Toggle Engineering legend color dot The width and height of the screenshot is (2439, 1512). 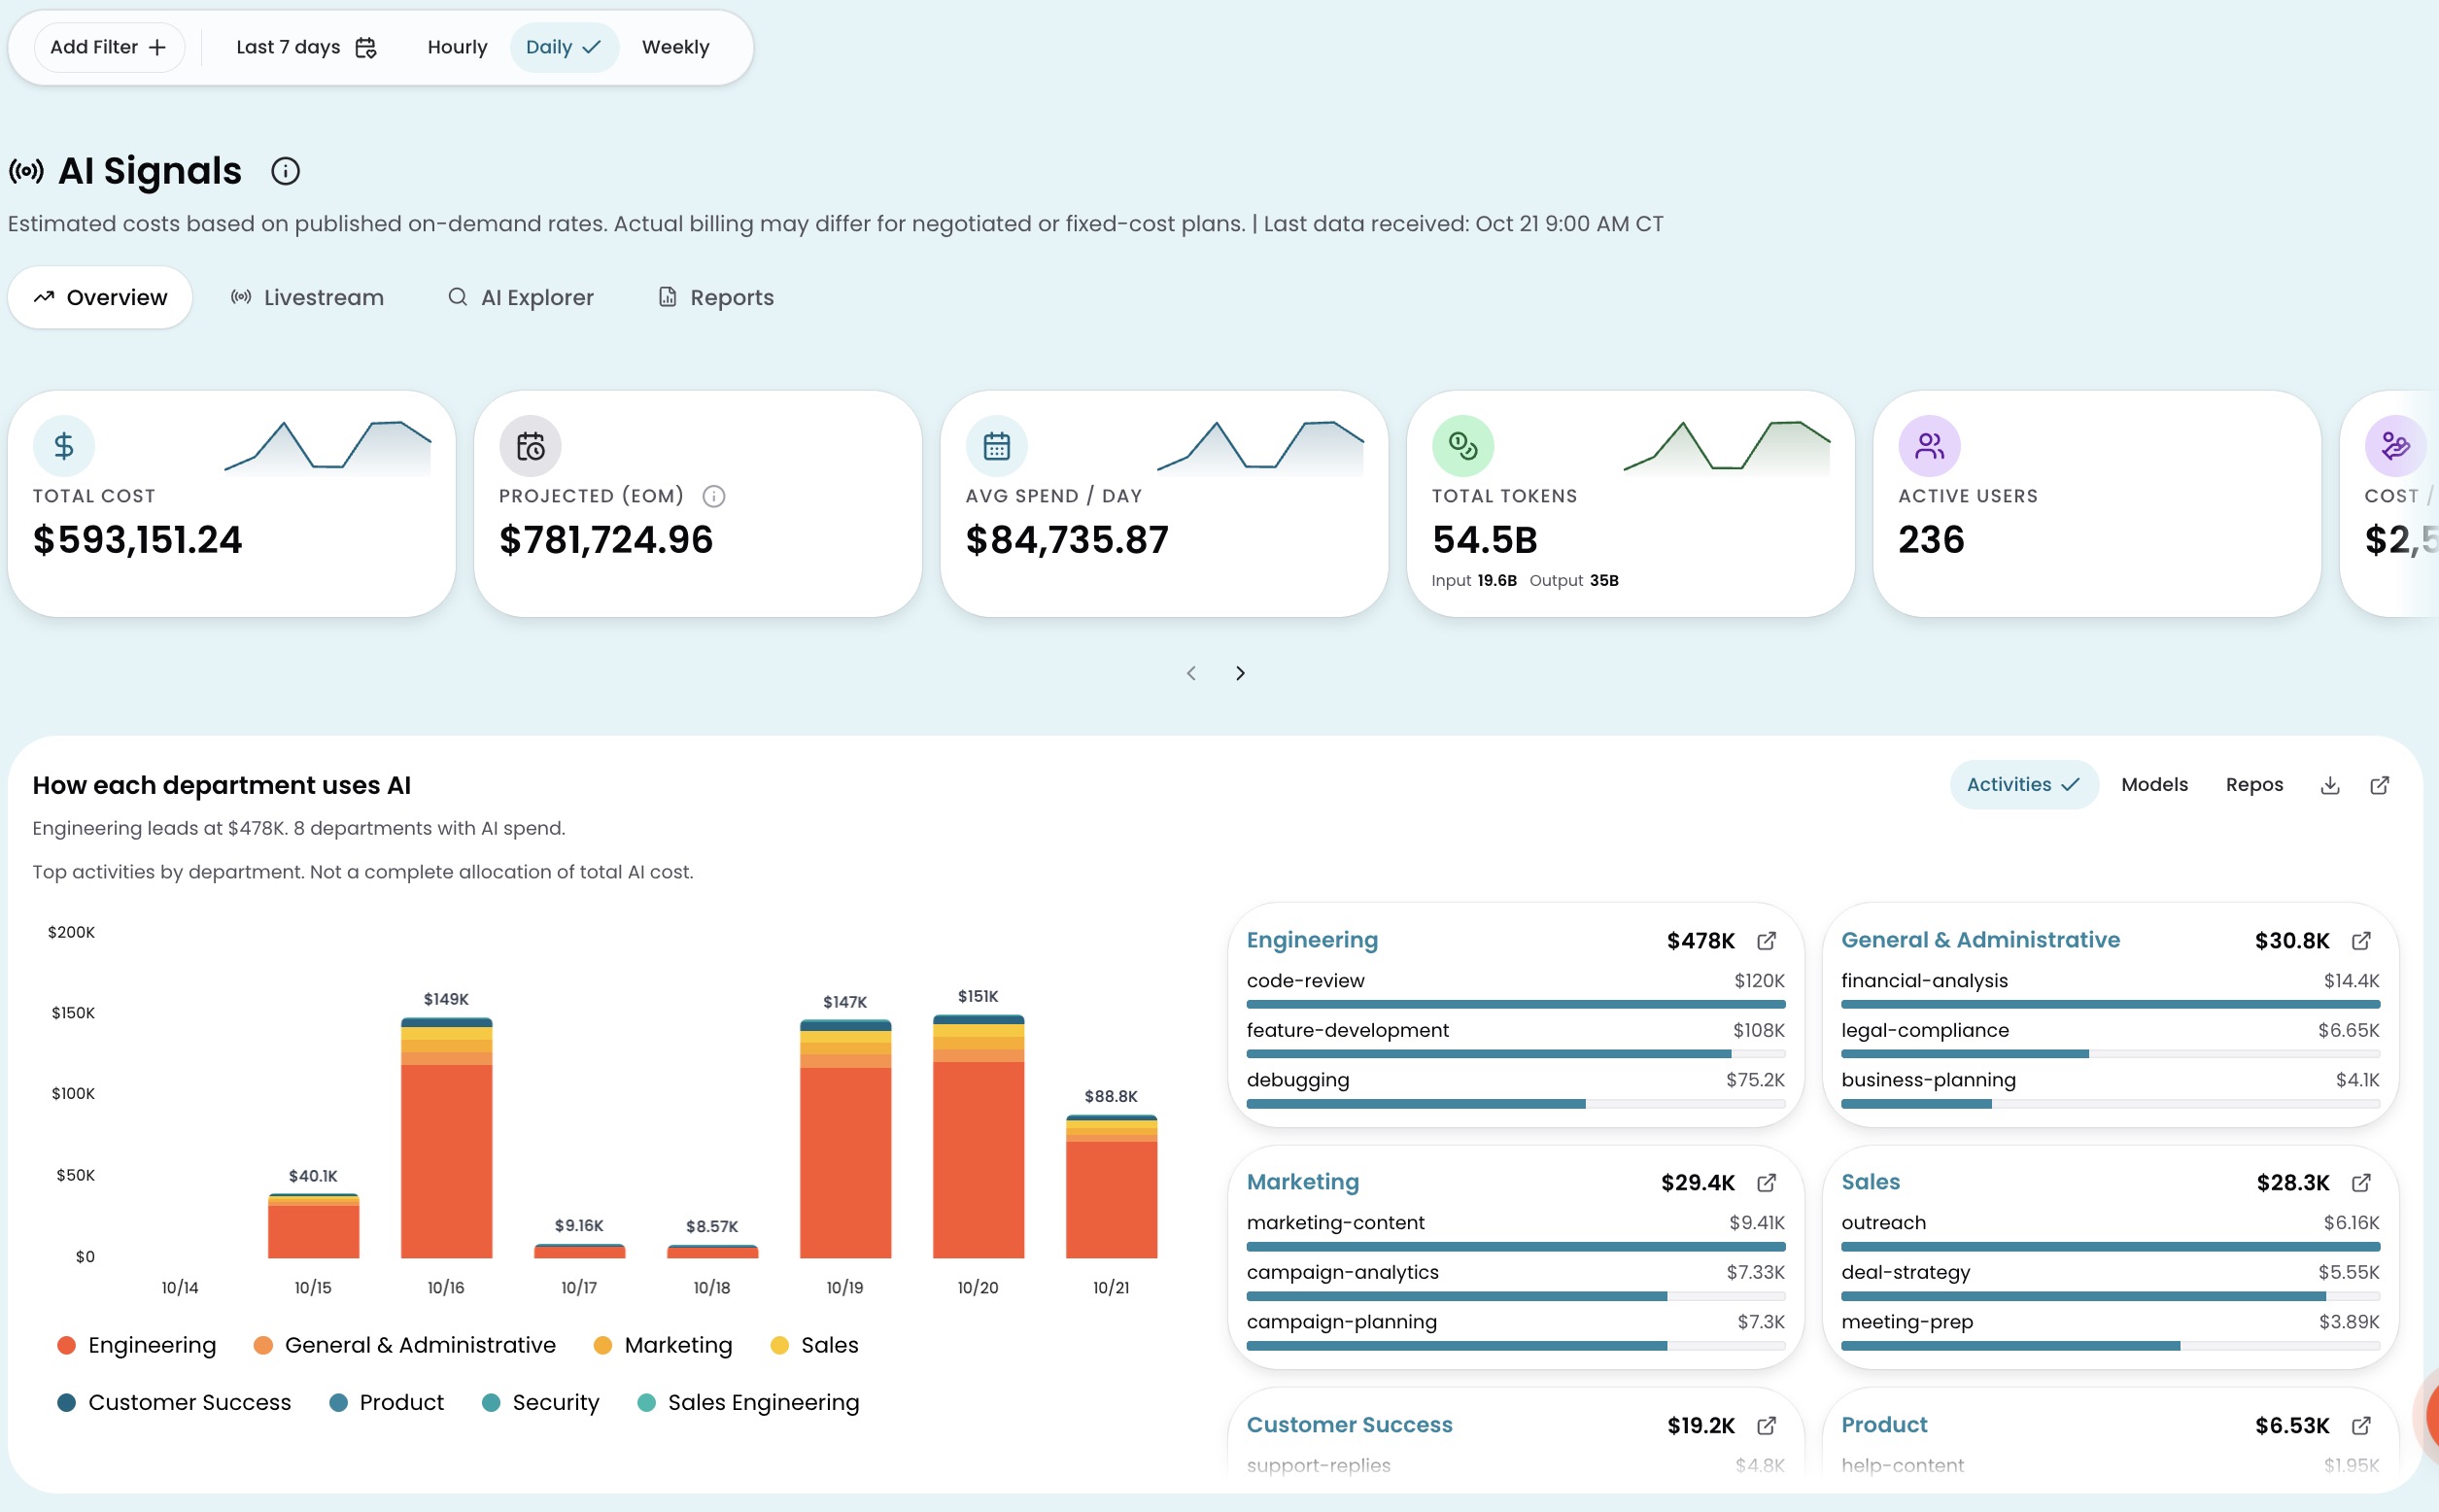pos(67,1345)
